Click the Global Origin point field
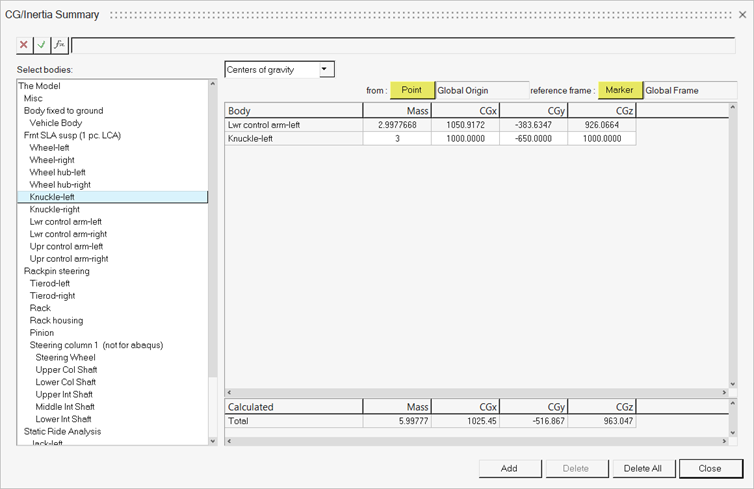This screenshot has height=489, width=754. (x=481, y=90)
